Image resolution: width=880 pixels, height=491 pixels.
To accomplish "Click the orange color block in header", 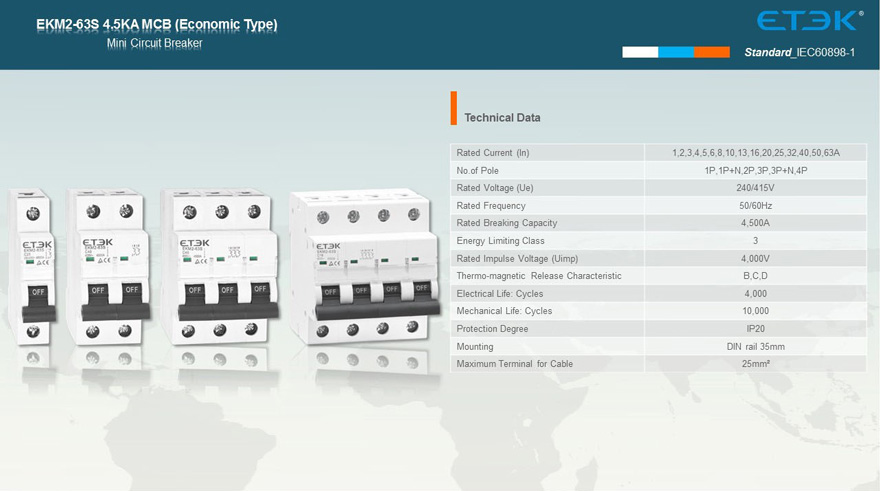I will point(712,52).
